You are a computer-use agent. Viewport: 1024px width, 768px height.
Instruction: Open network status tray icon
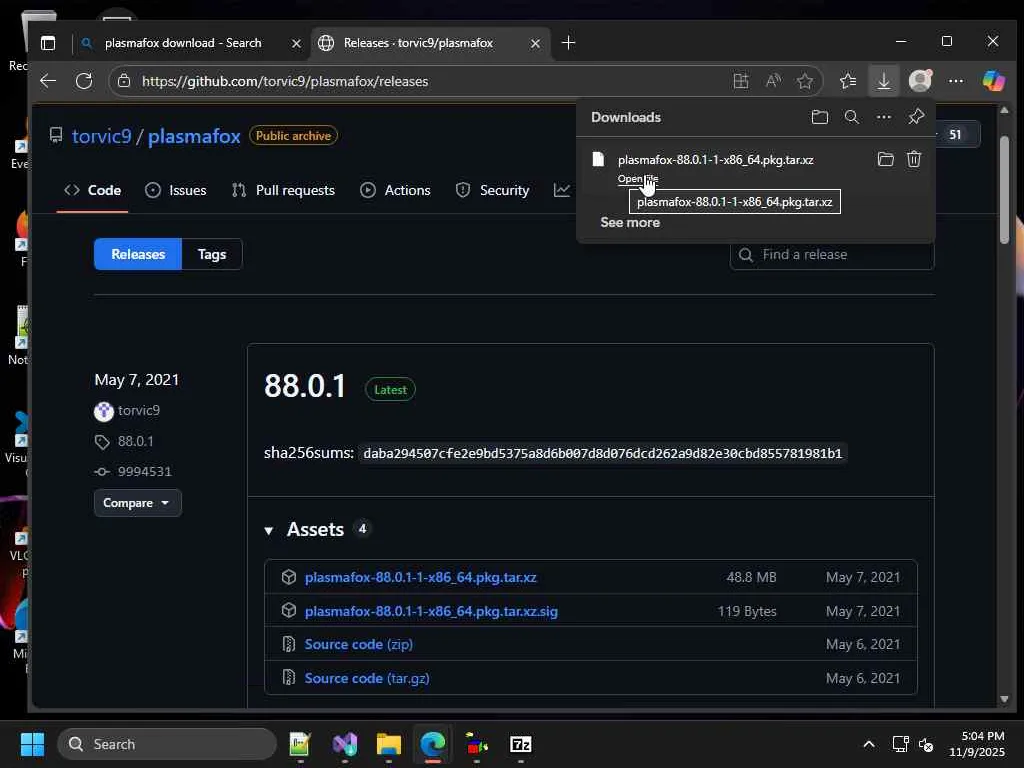point(901,744)
